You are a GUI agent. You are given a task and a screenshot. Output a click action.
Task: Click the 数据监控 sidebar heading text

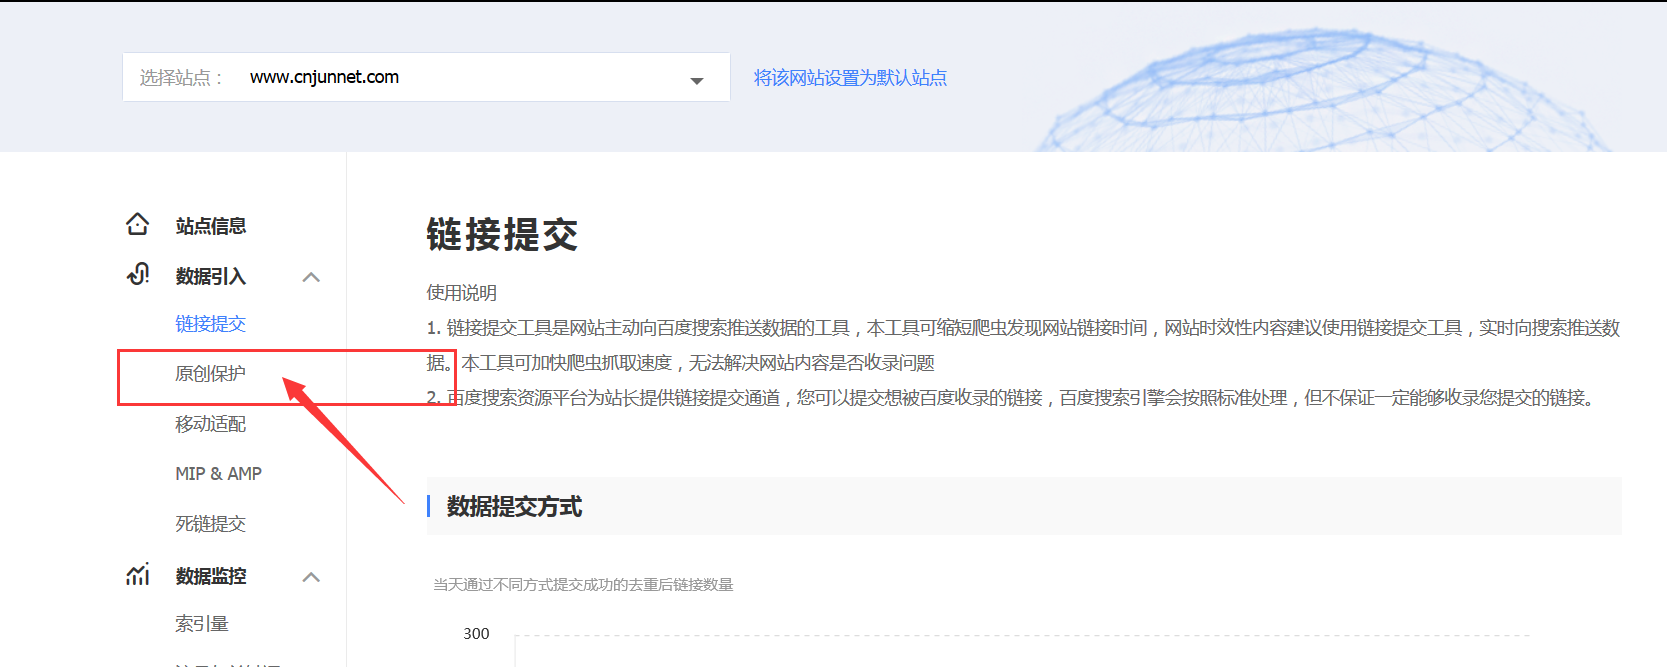210,576
